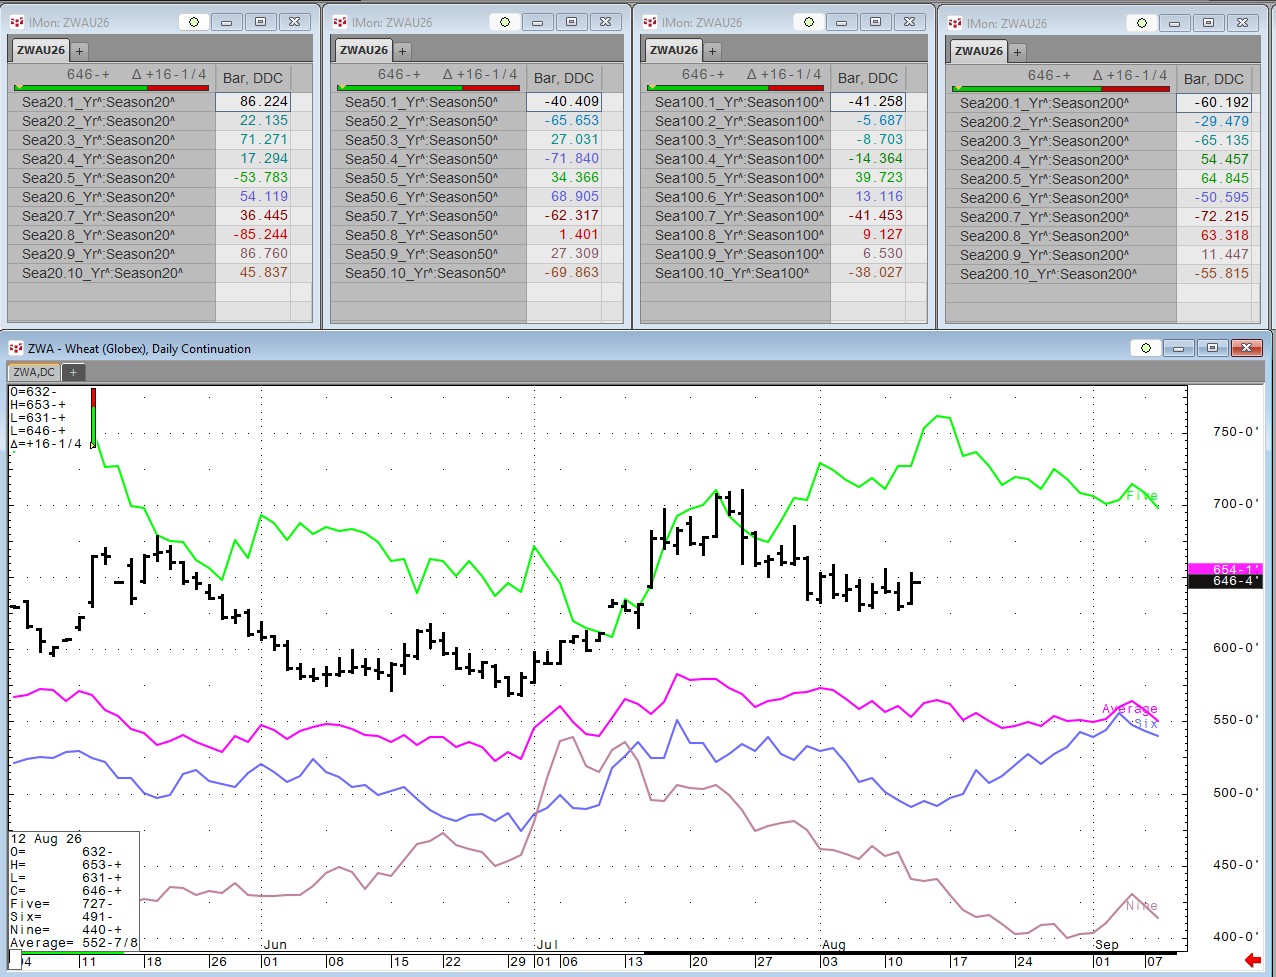Select the Sea20.1_Yr^:Season20^ row label
Viewport: 1276px width, 977px height.
pyautogui.click(x=98, y=101)
